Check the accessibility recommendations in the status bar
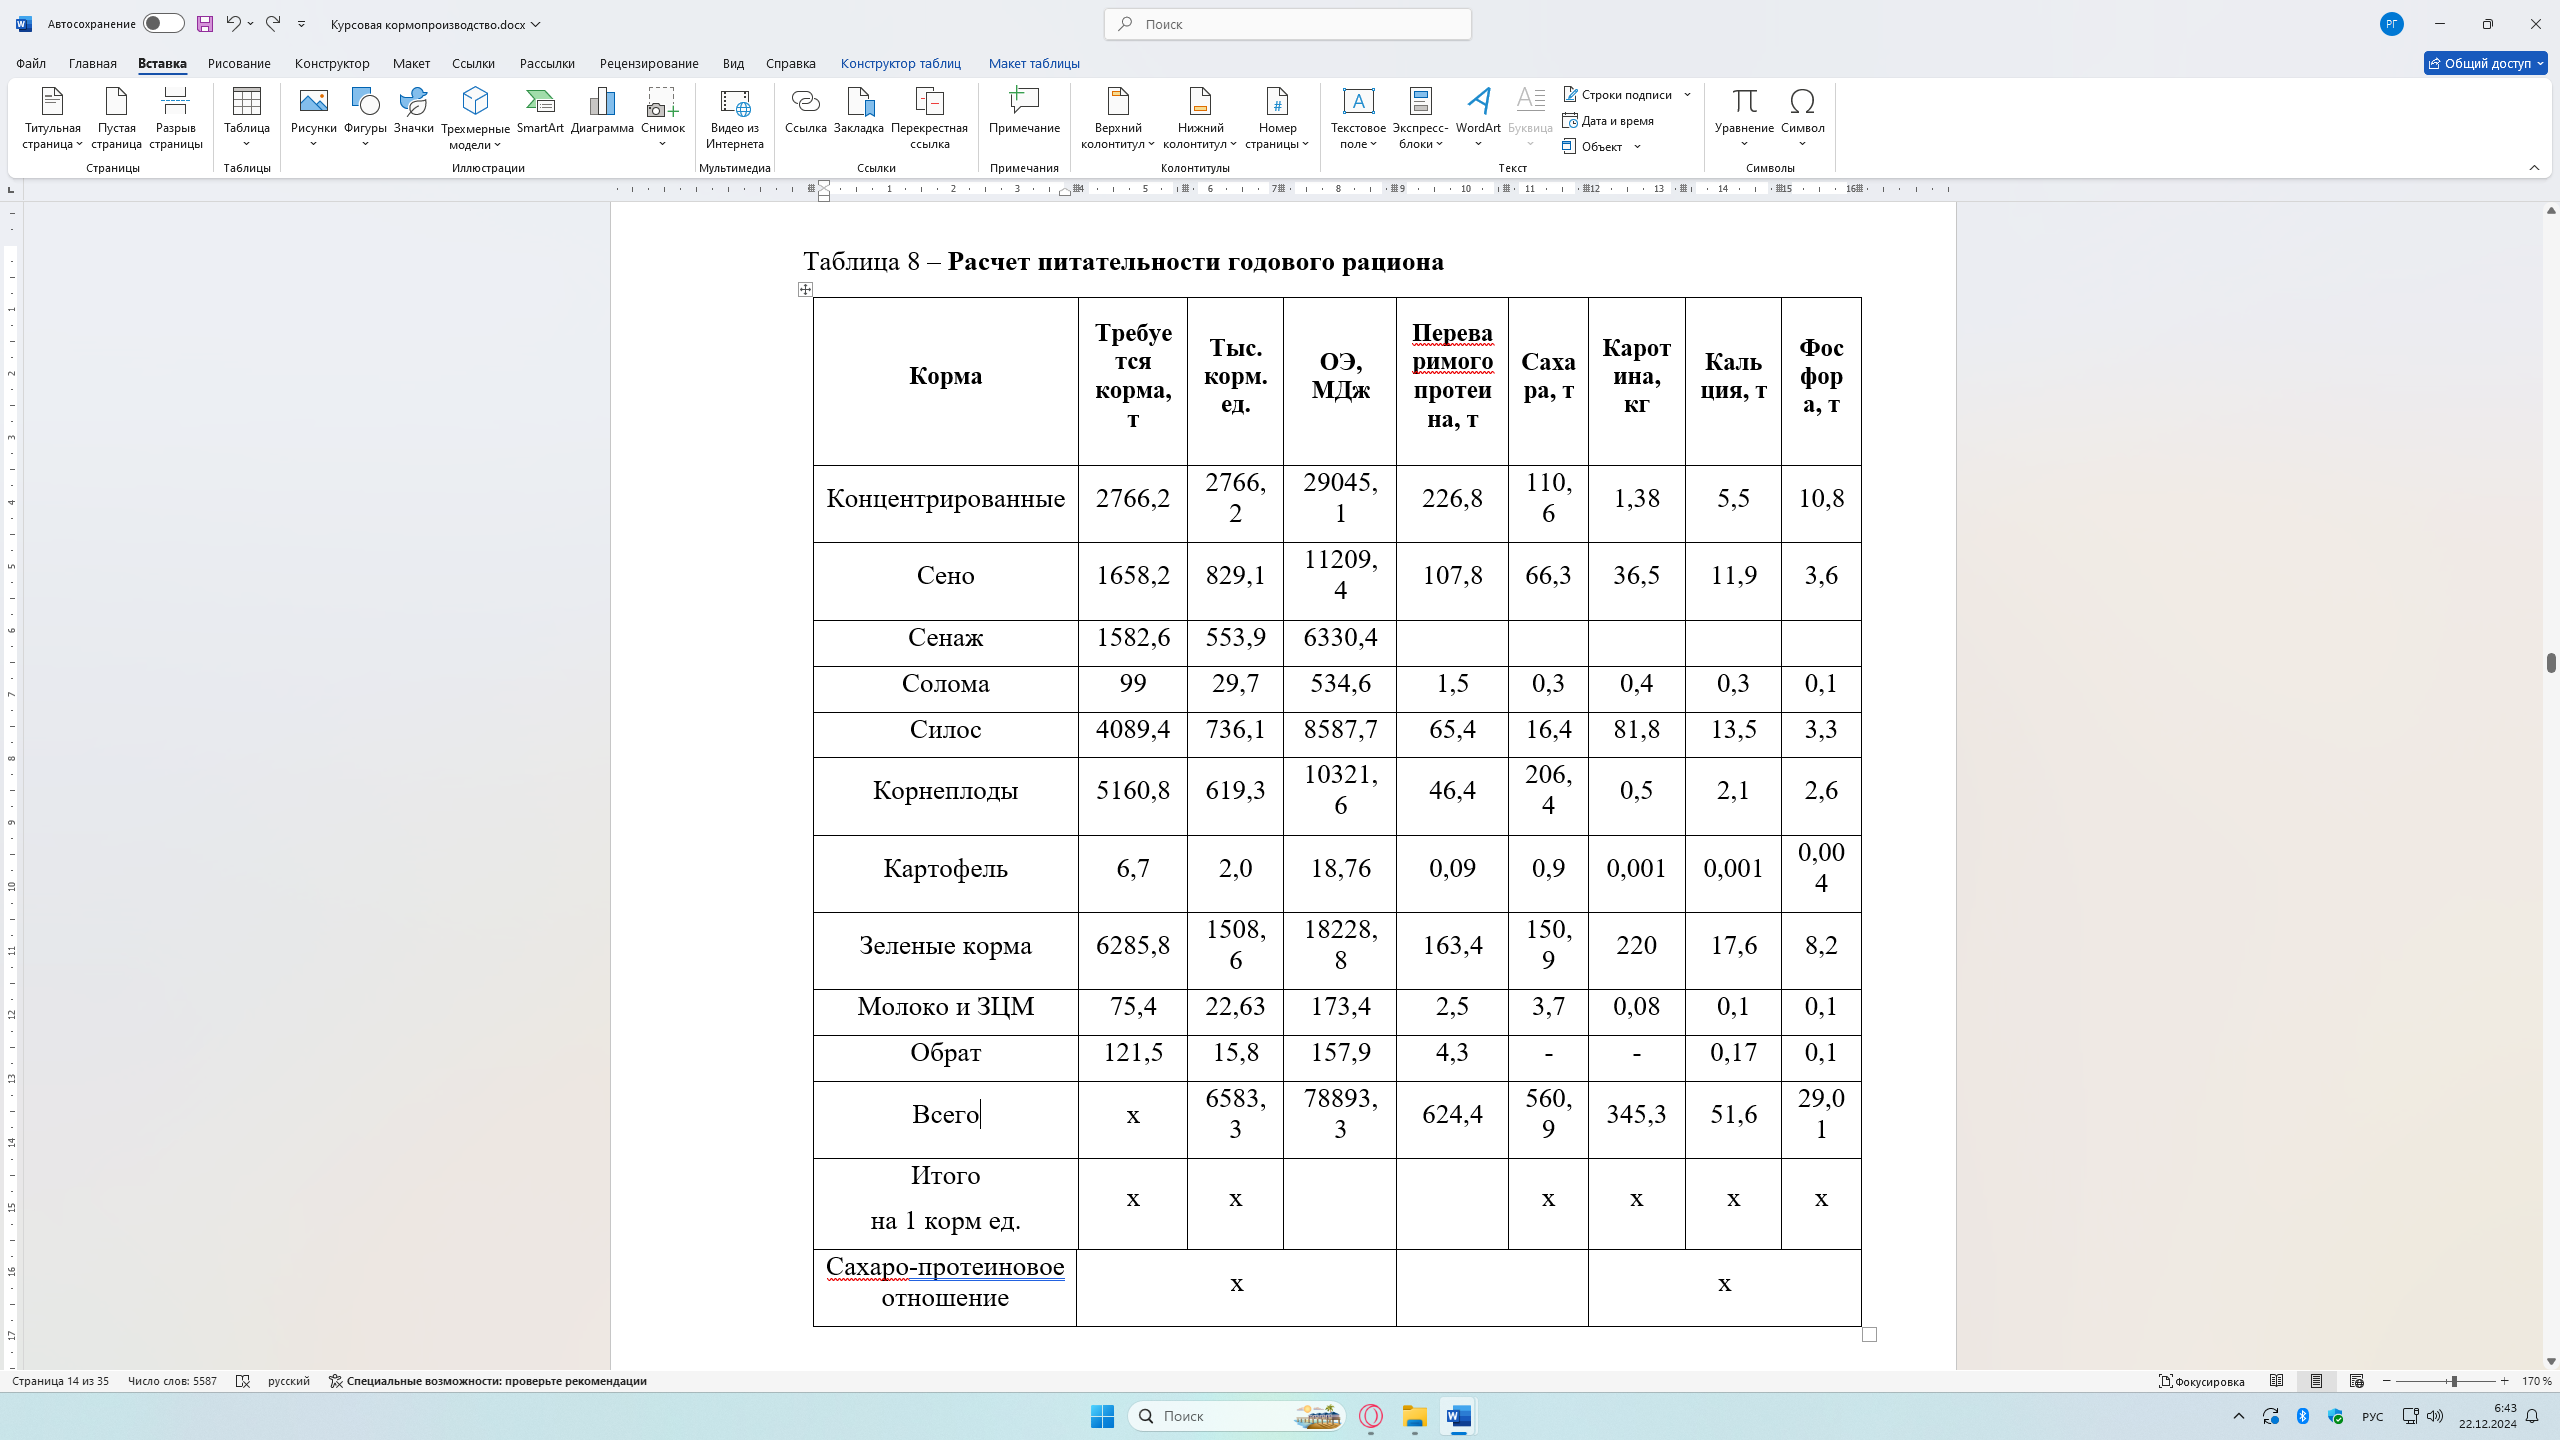The width and height of the screenshot is (2560, 1440). 488,1381
